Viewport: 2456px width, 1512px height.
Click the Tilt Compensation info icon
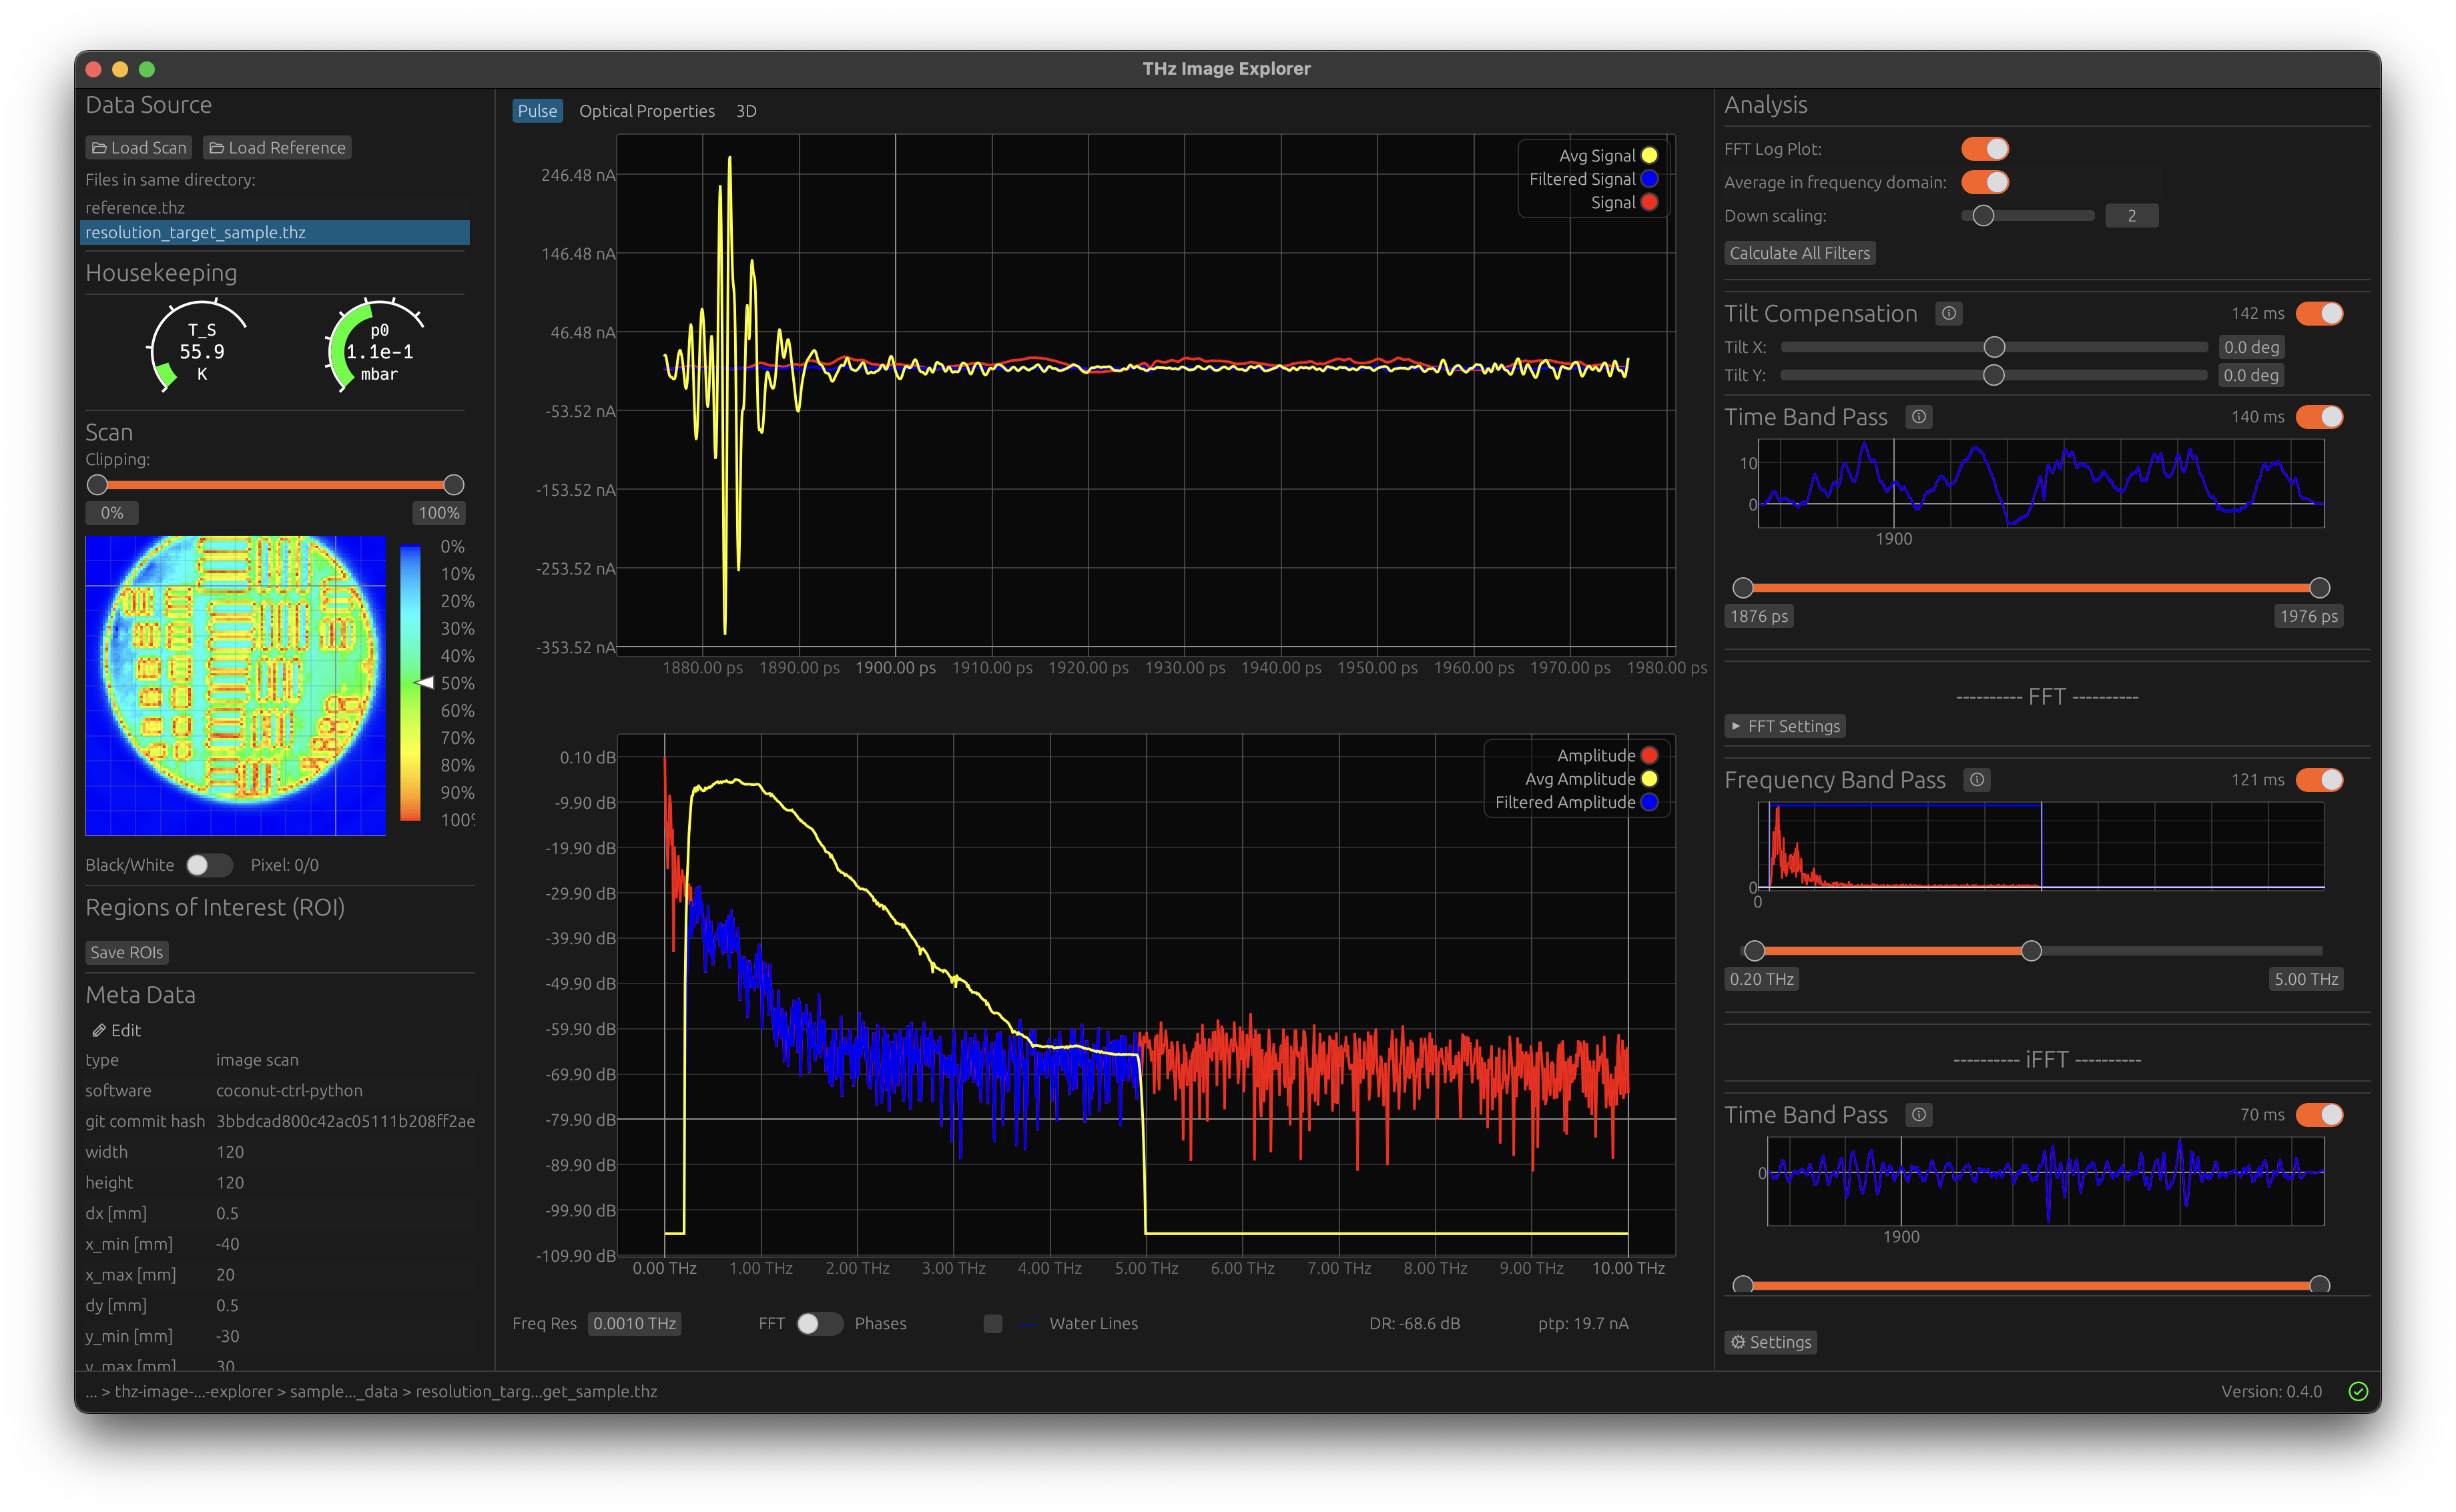(x=1948, y=313)
